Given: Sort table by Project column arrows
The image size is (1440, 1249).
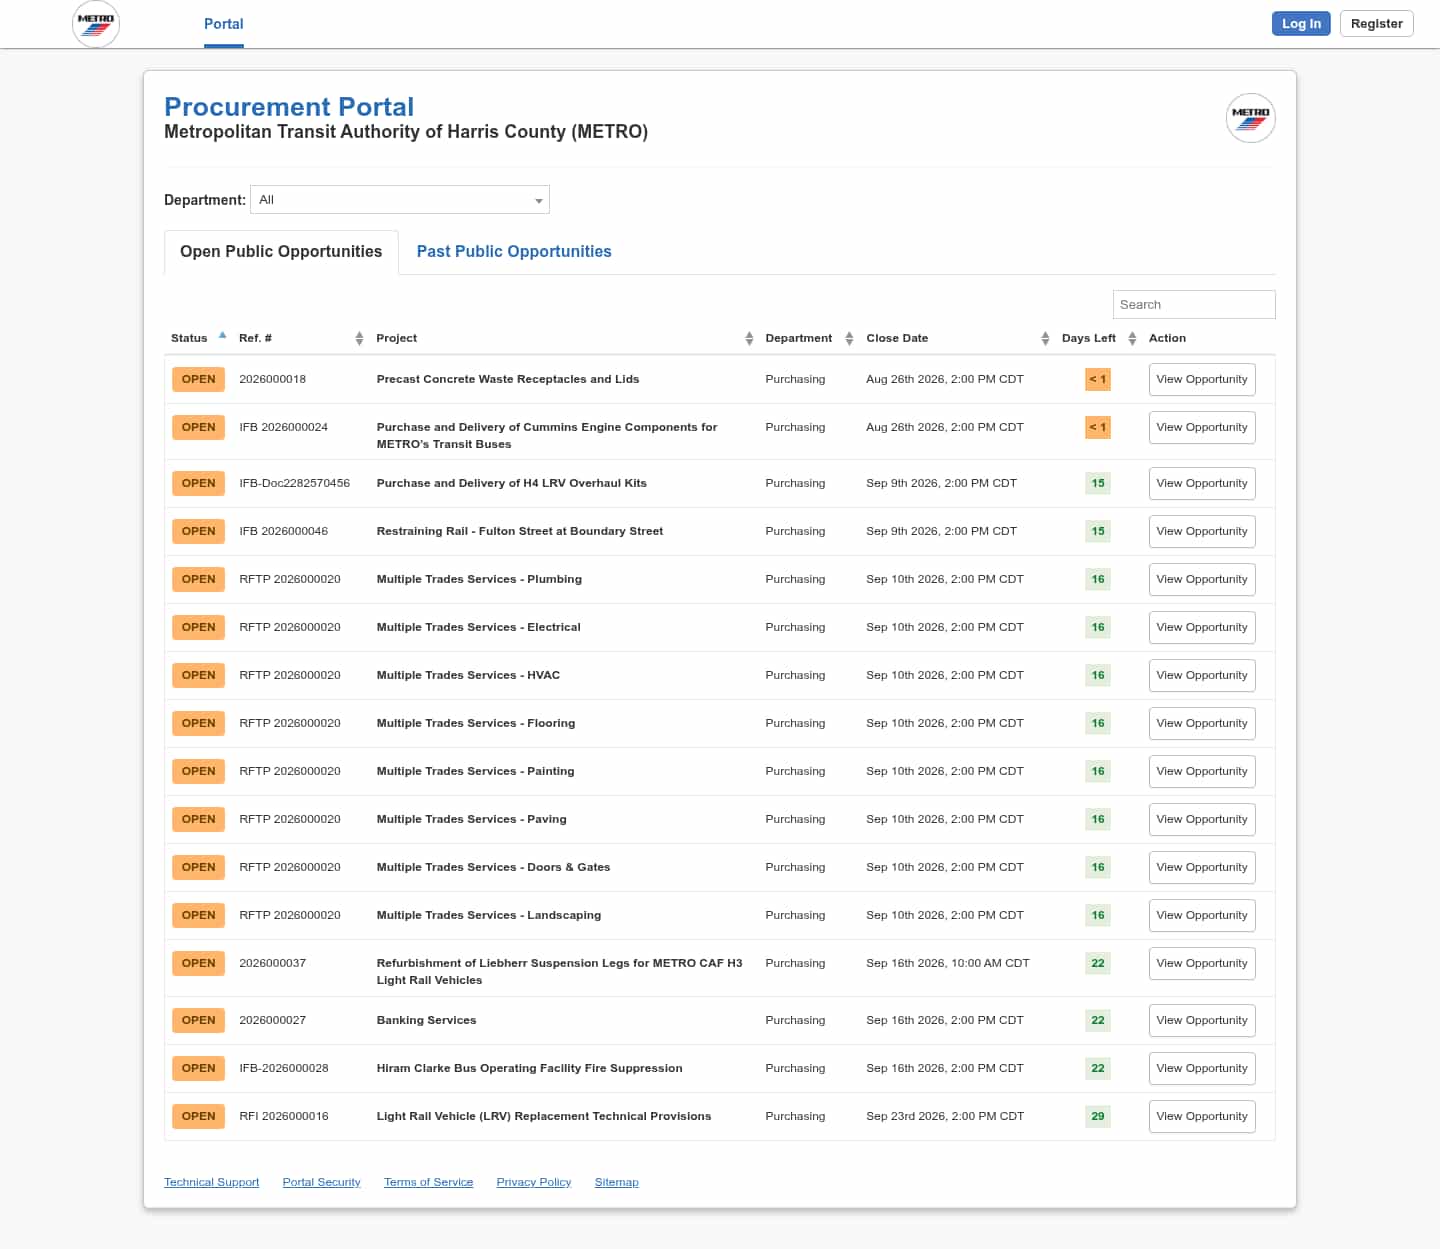Looking at the screenshot, I should pyautogui.click(x=749, y=339).
